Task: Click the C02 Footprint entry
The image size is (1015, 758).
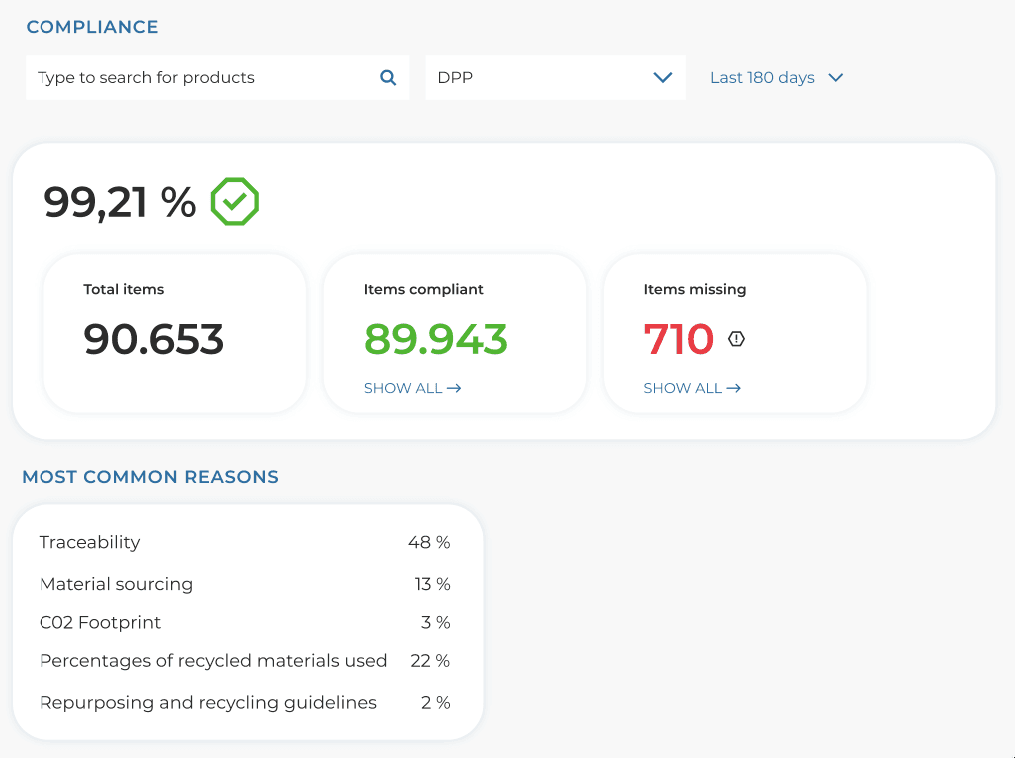Action: [x=244, y=622]
